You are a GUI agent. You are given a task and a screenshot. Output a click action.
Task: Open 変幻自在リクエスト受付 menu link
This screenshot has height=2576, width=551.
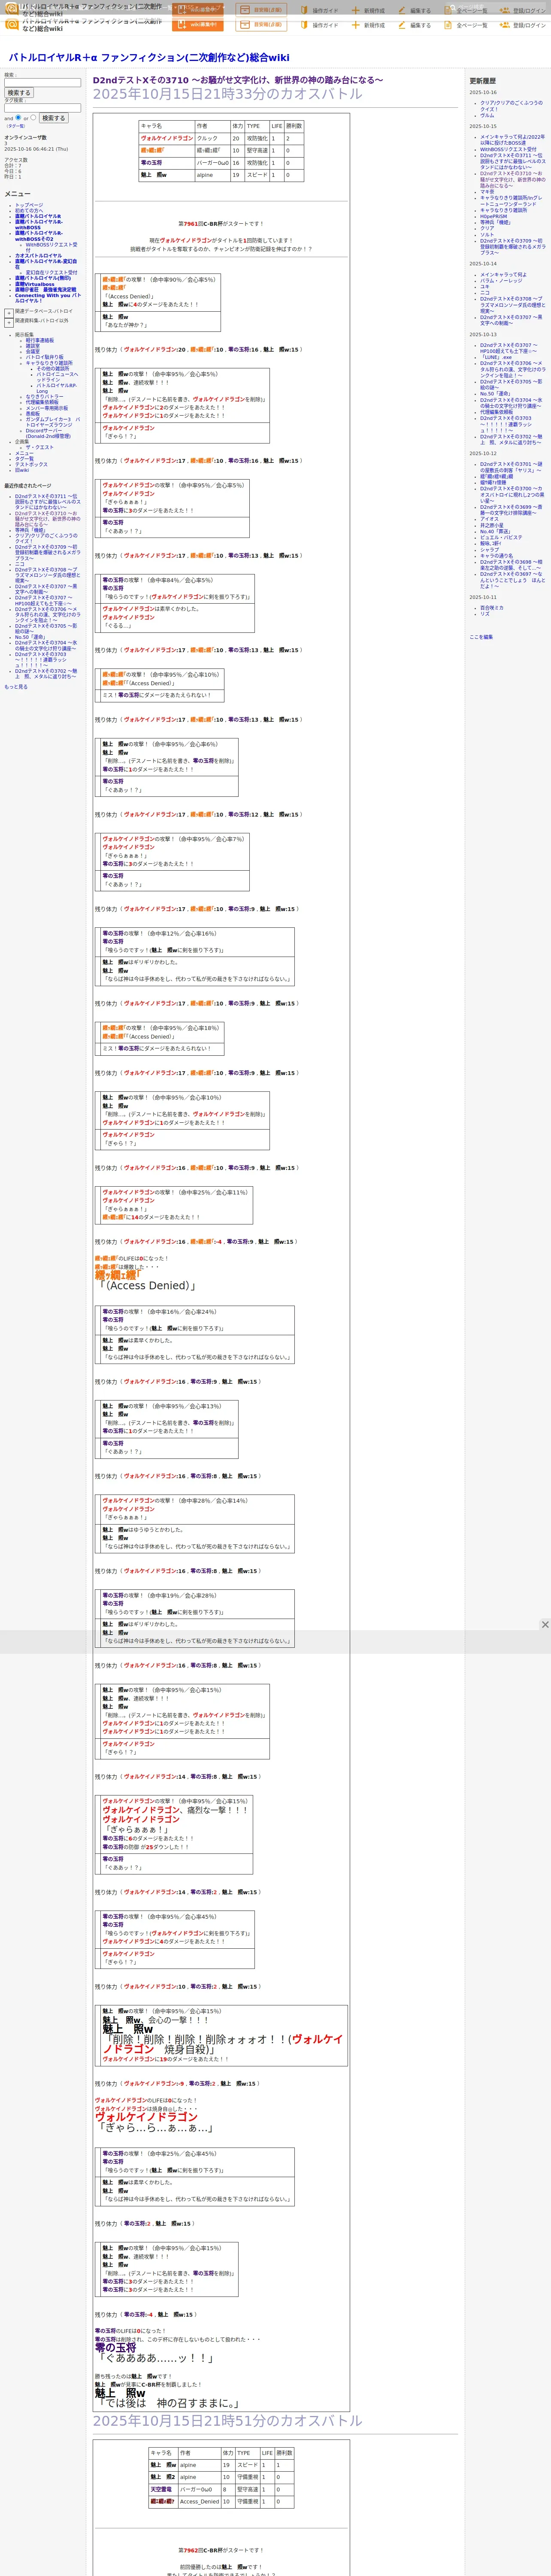click(51, 272)
